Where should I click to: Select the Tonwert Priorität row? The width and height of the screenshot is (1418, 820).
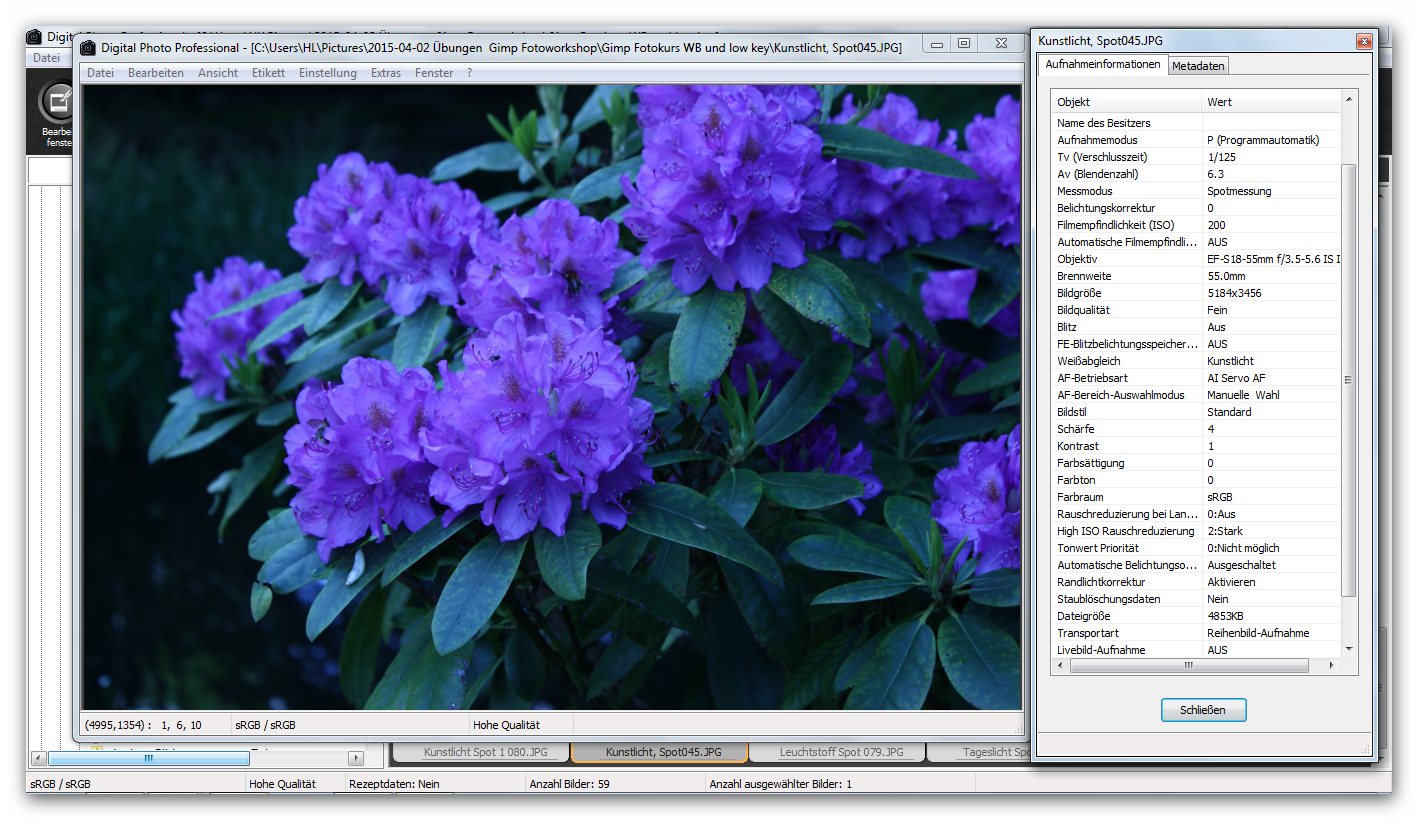pos(1196,548)
